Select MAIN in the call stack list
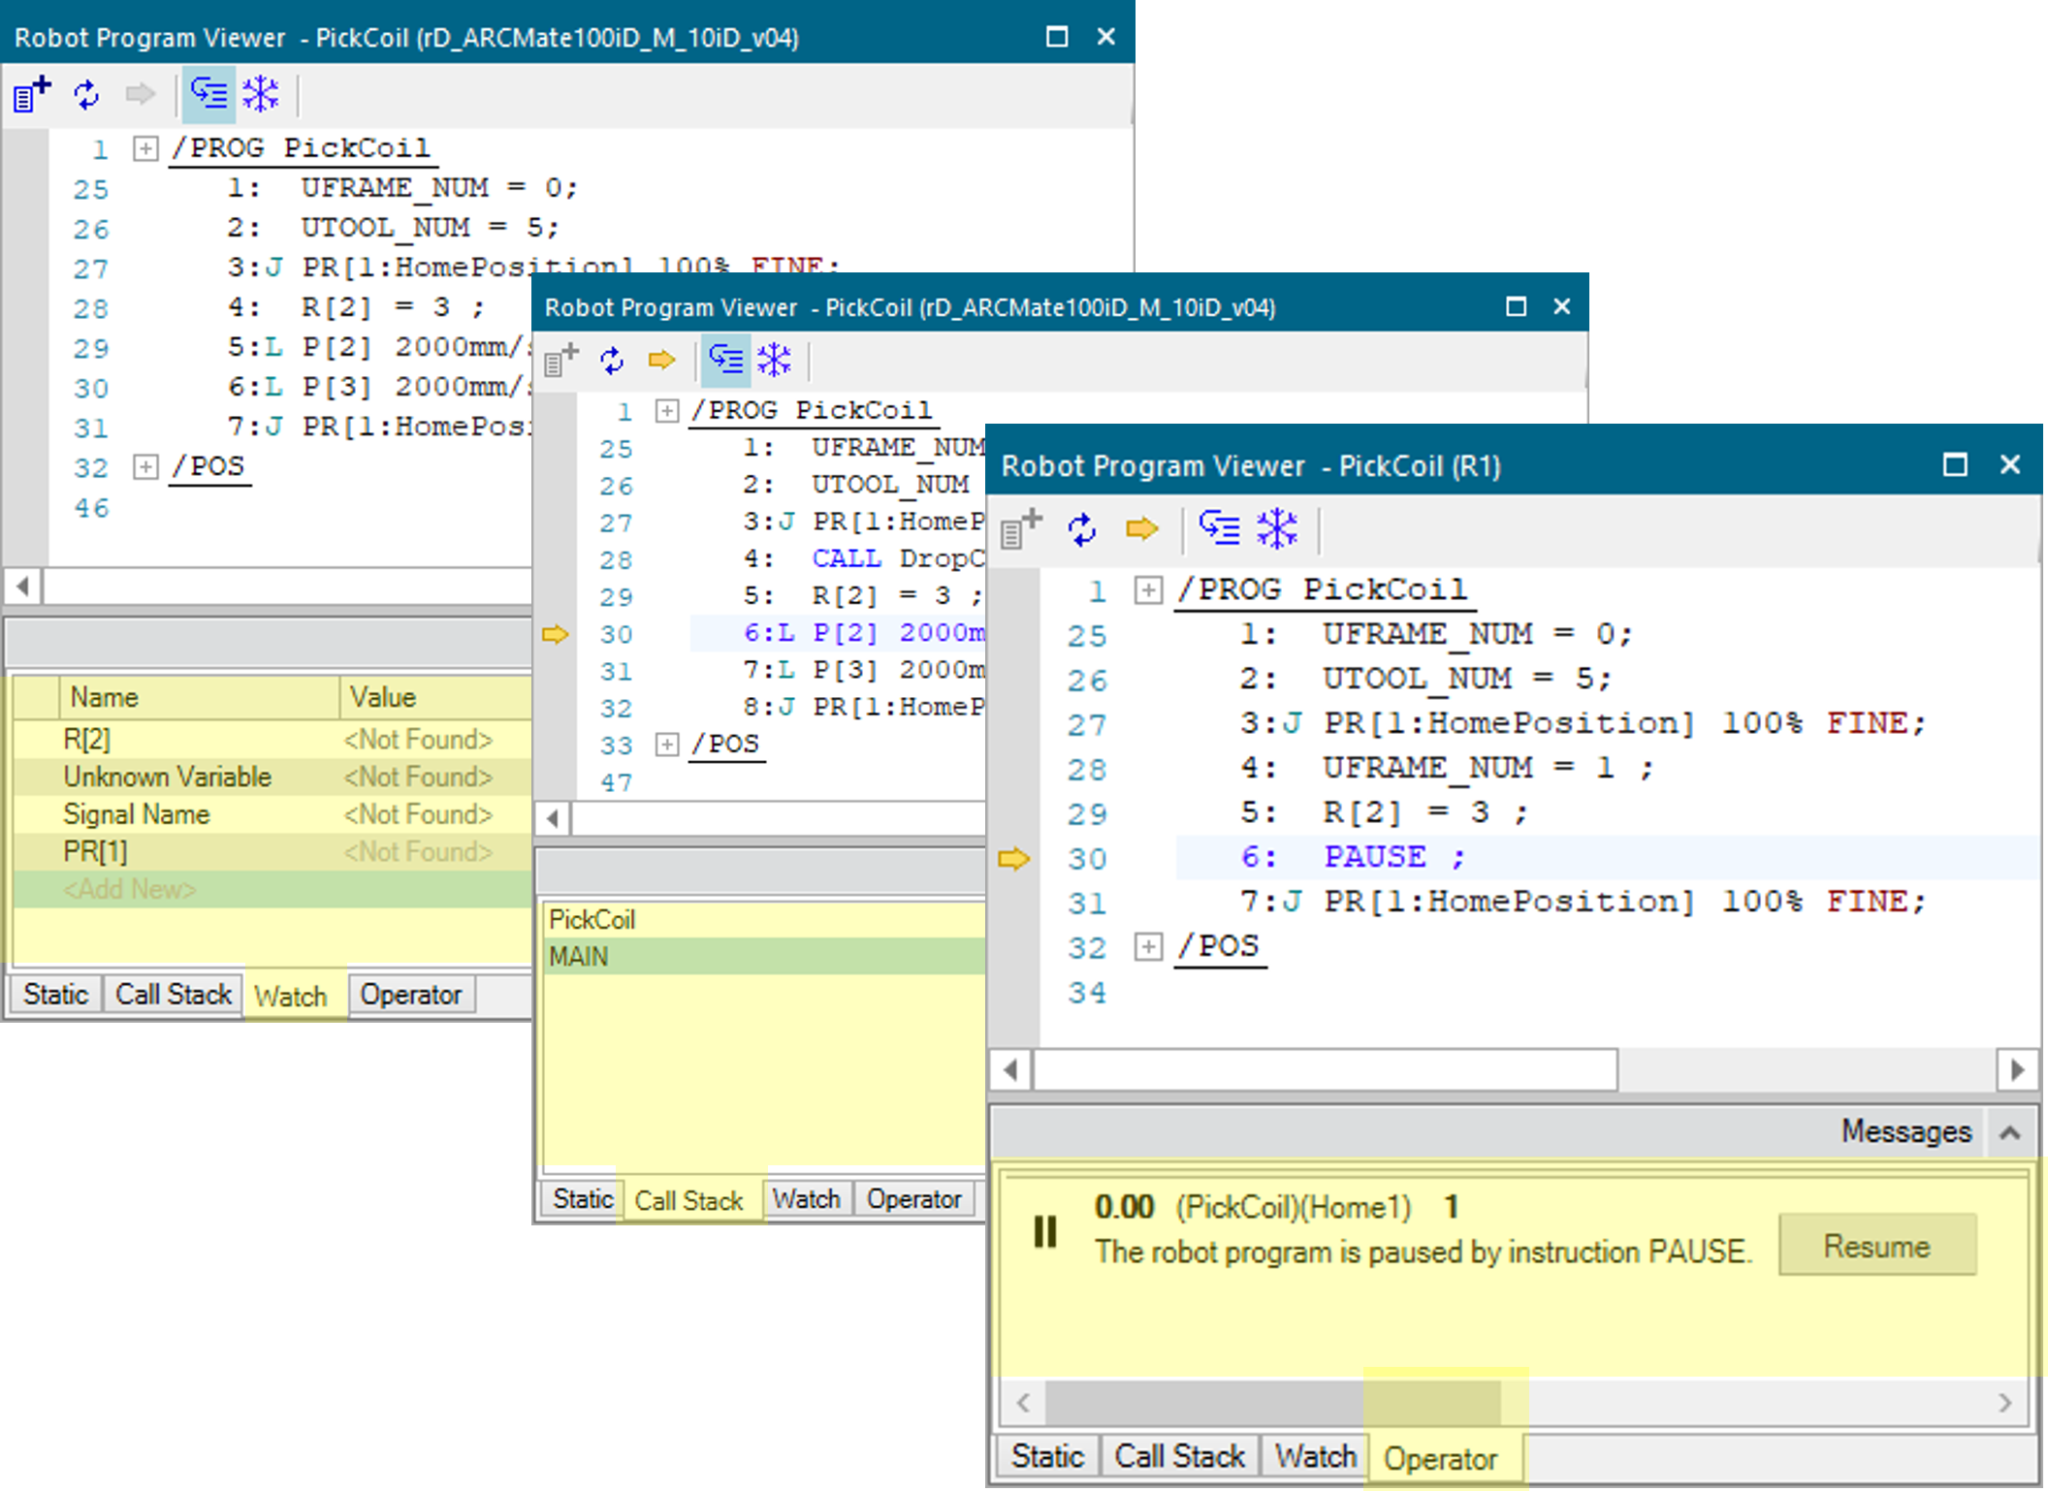 pos(579,957)
